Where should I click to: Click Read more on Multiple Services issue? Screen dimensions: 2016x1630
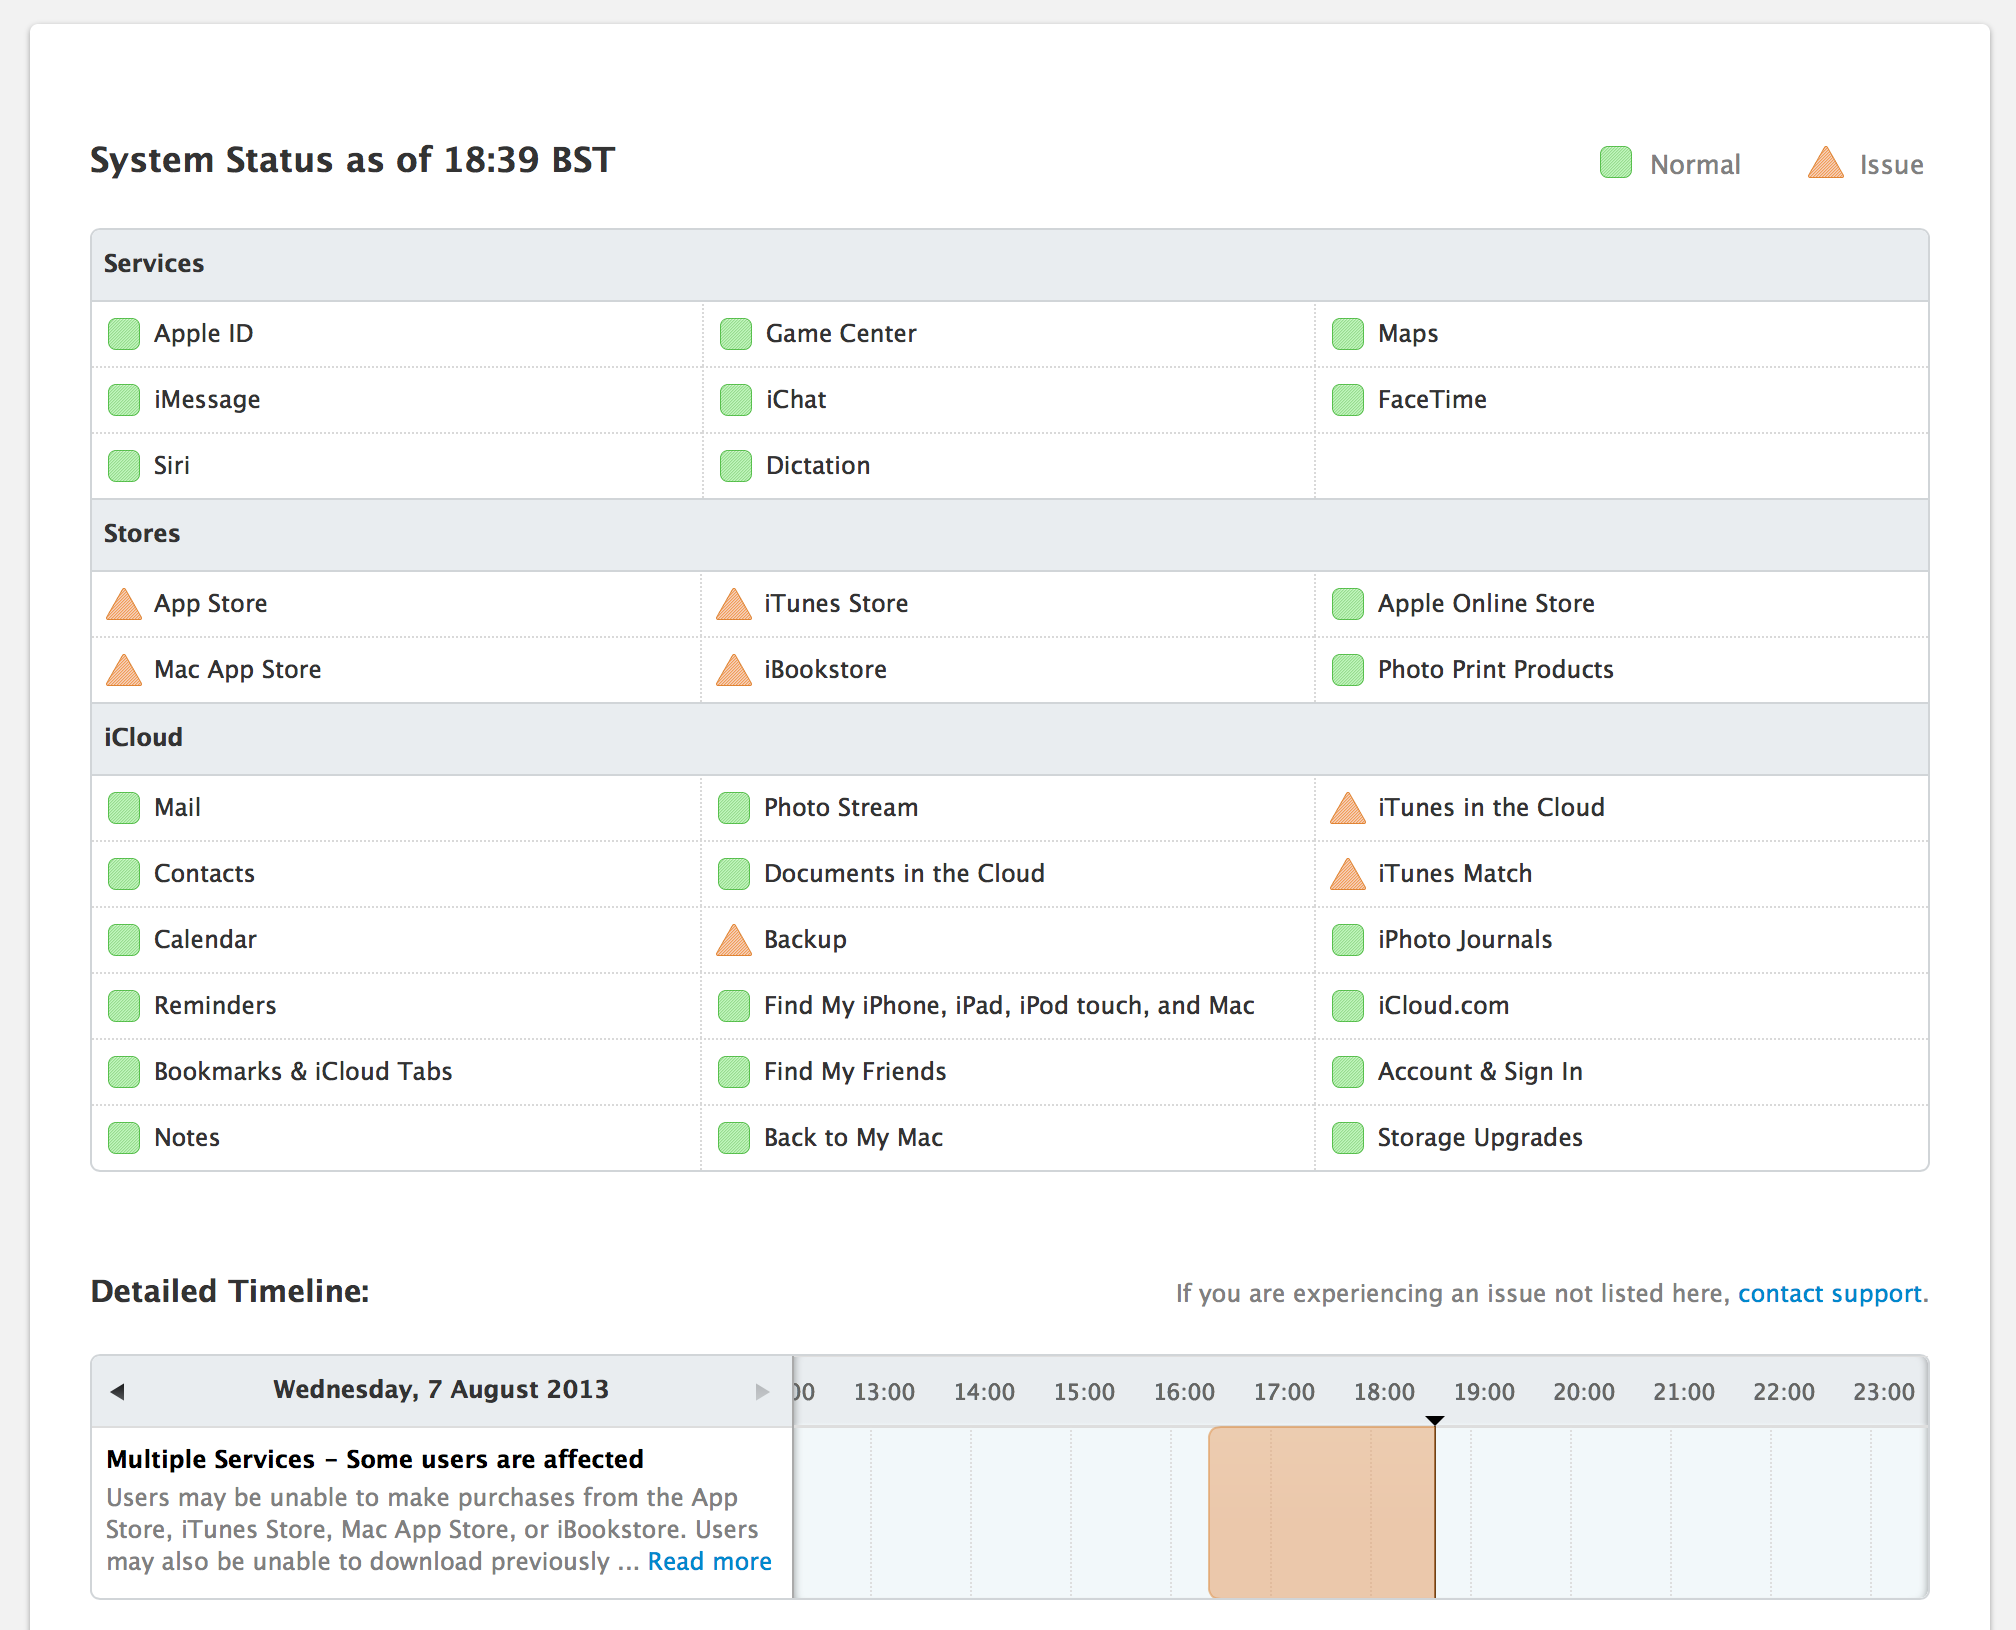(x=710, y=1561)
